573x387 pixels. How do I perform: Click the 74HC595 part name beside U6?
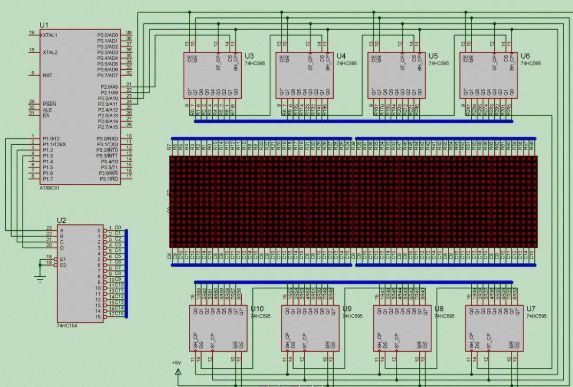[531, 63]
